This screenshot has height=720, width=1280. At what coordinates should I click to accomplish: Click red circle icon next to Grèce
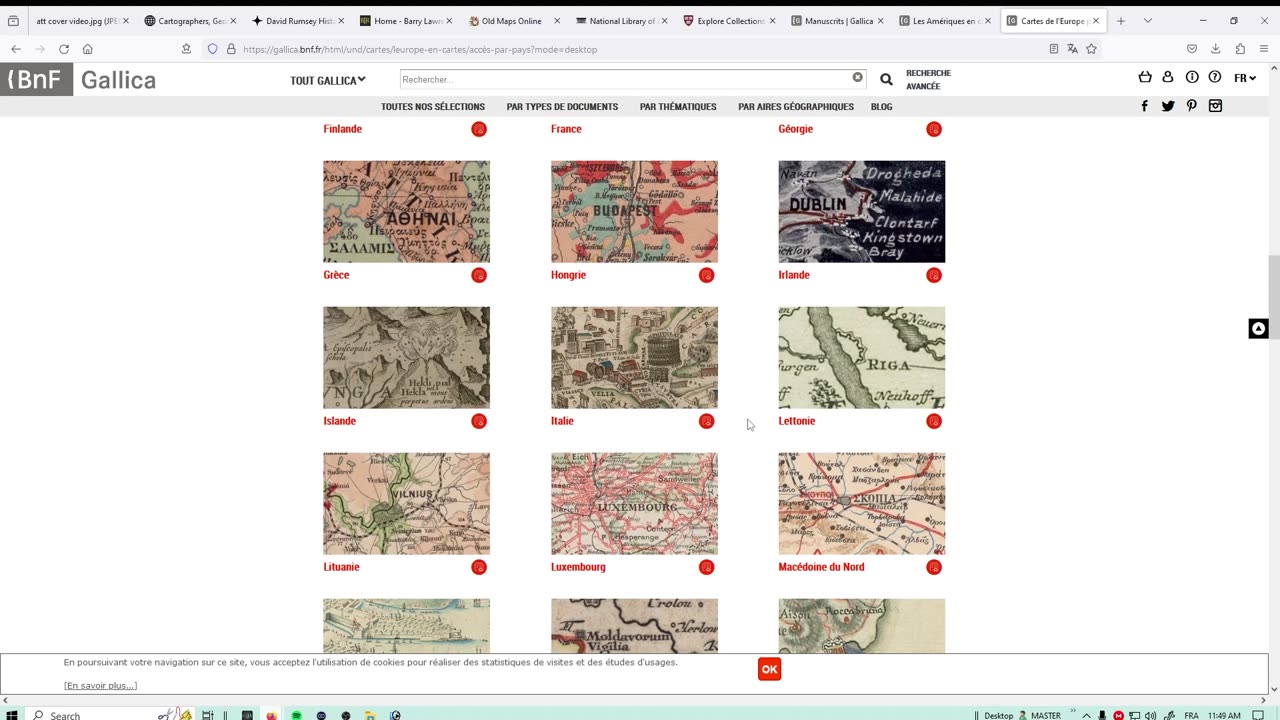[x=479, y=275]
